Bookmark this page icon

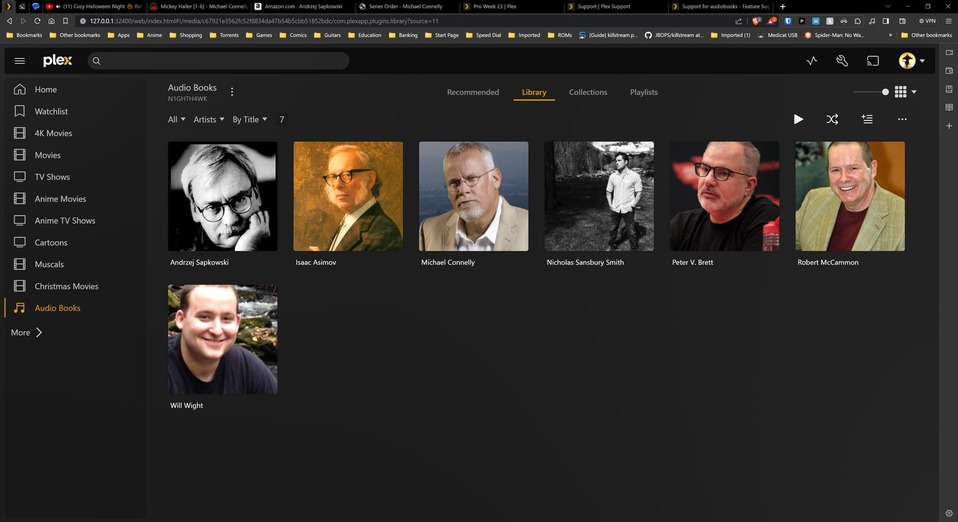coord(65,21)
